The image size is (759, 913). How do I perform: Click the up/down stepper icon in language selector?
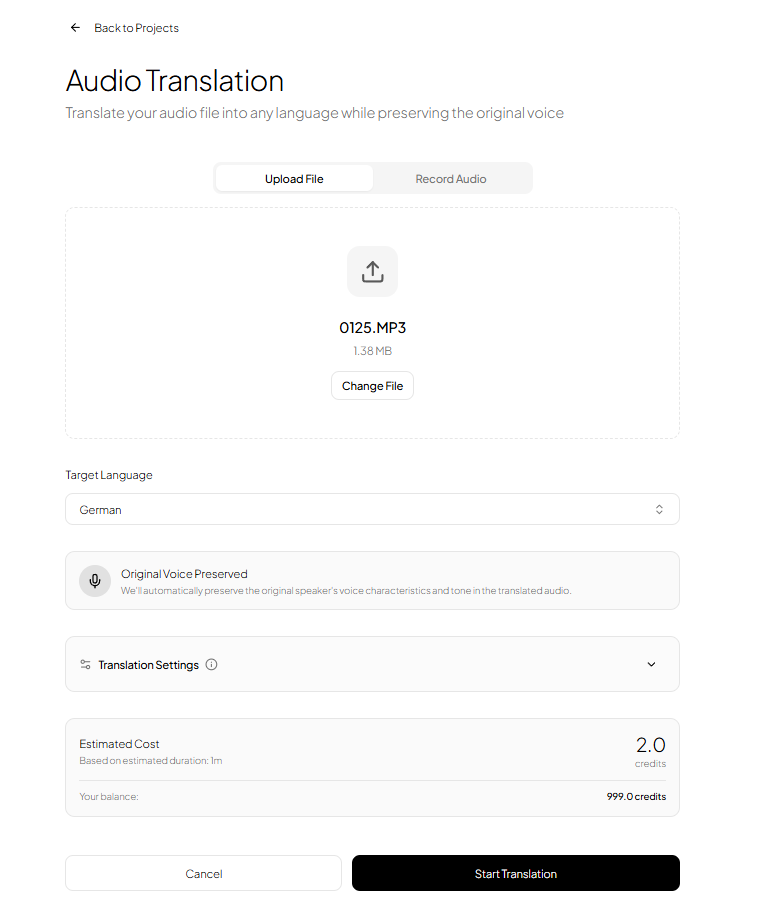point(659,509)
